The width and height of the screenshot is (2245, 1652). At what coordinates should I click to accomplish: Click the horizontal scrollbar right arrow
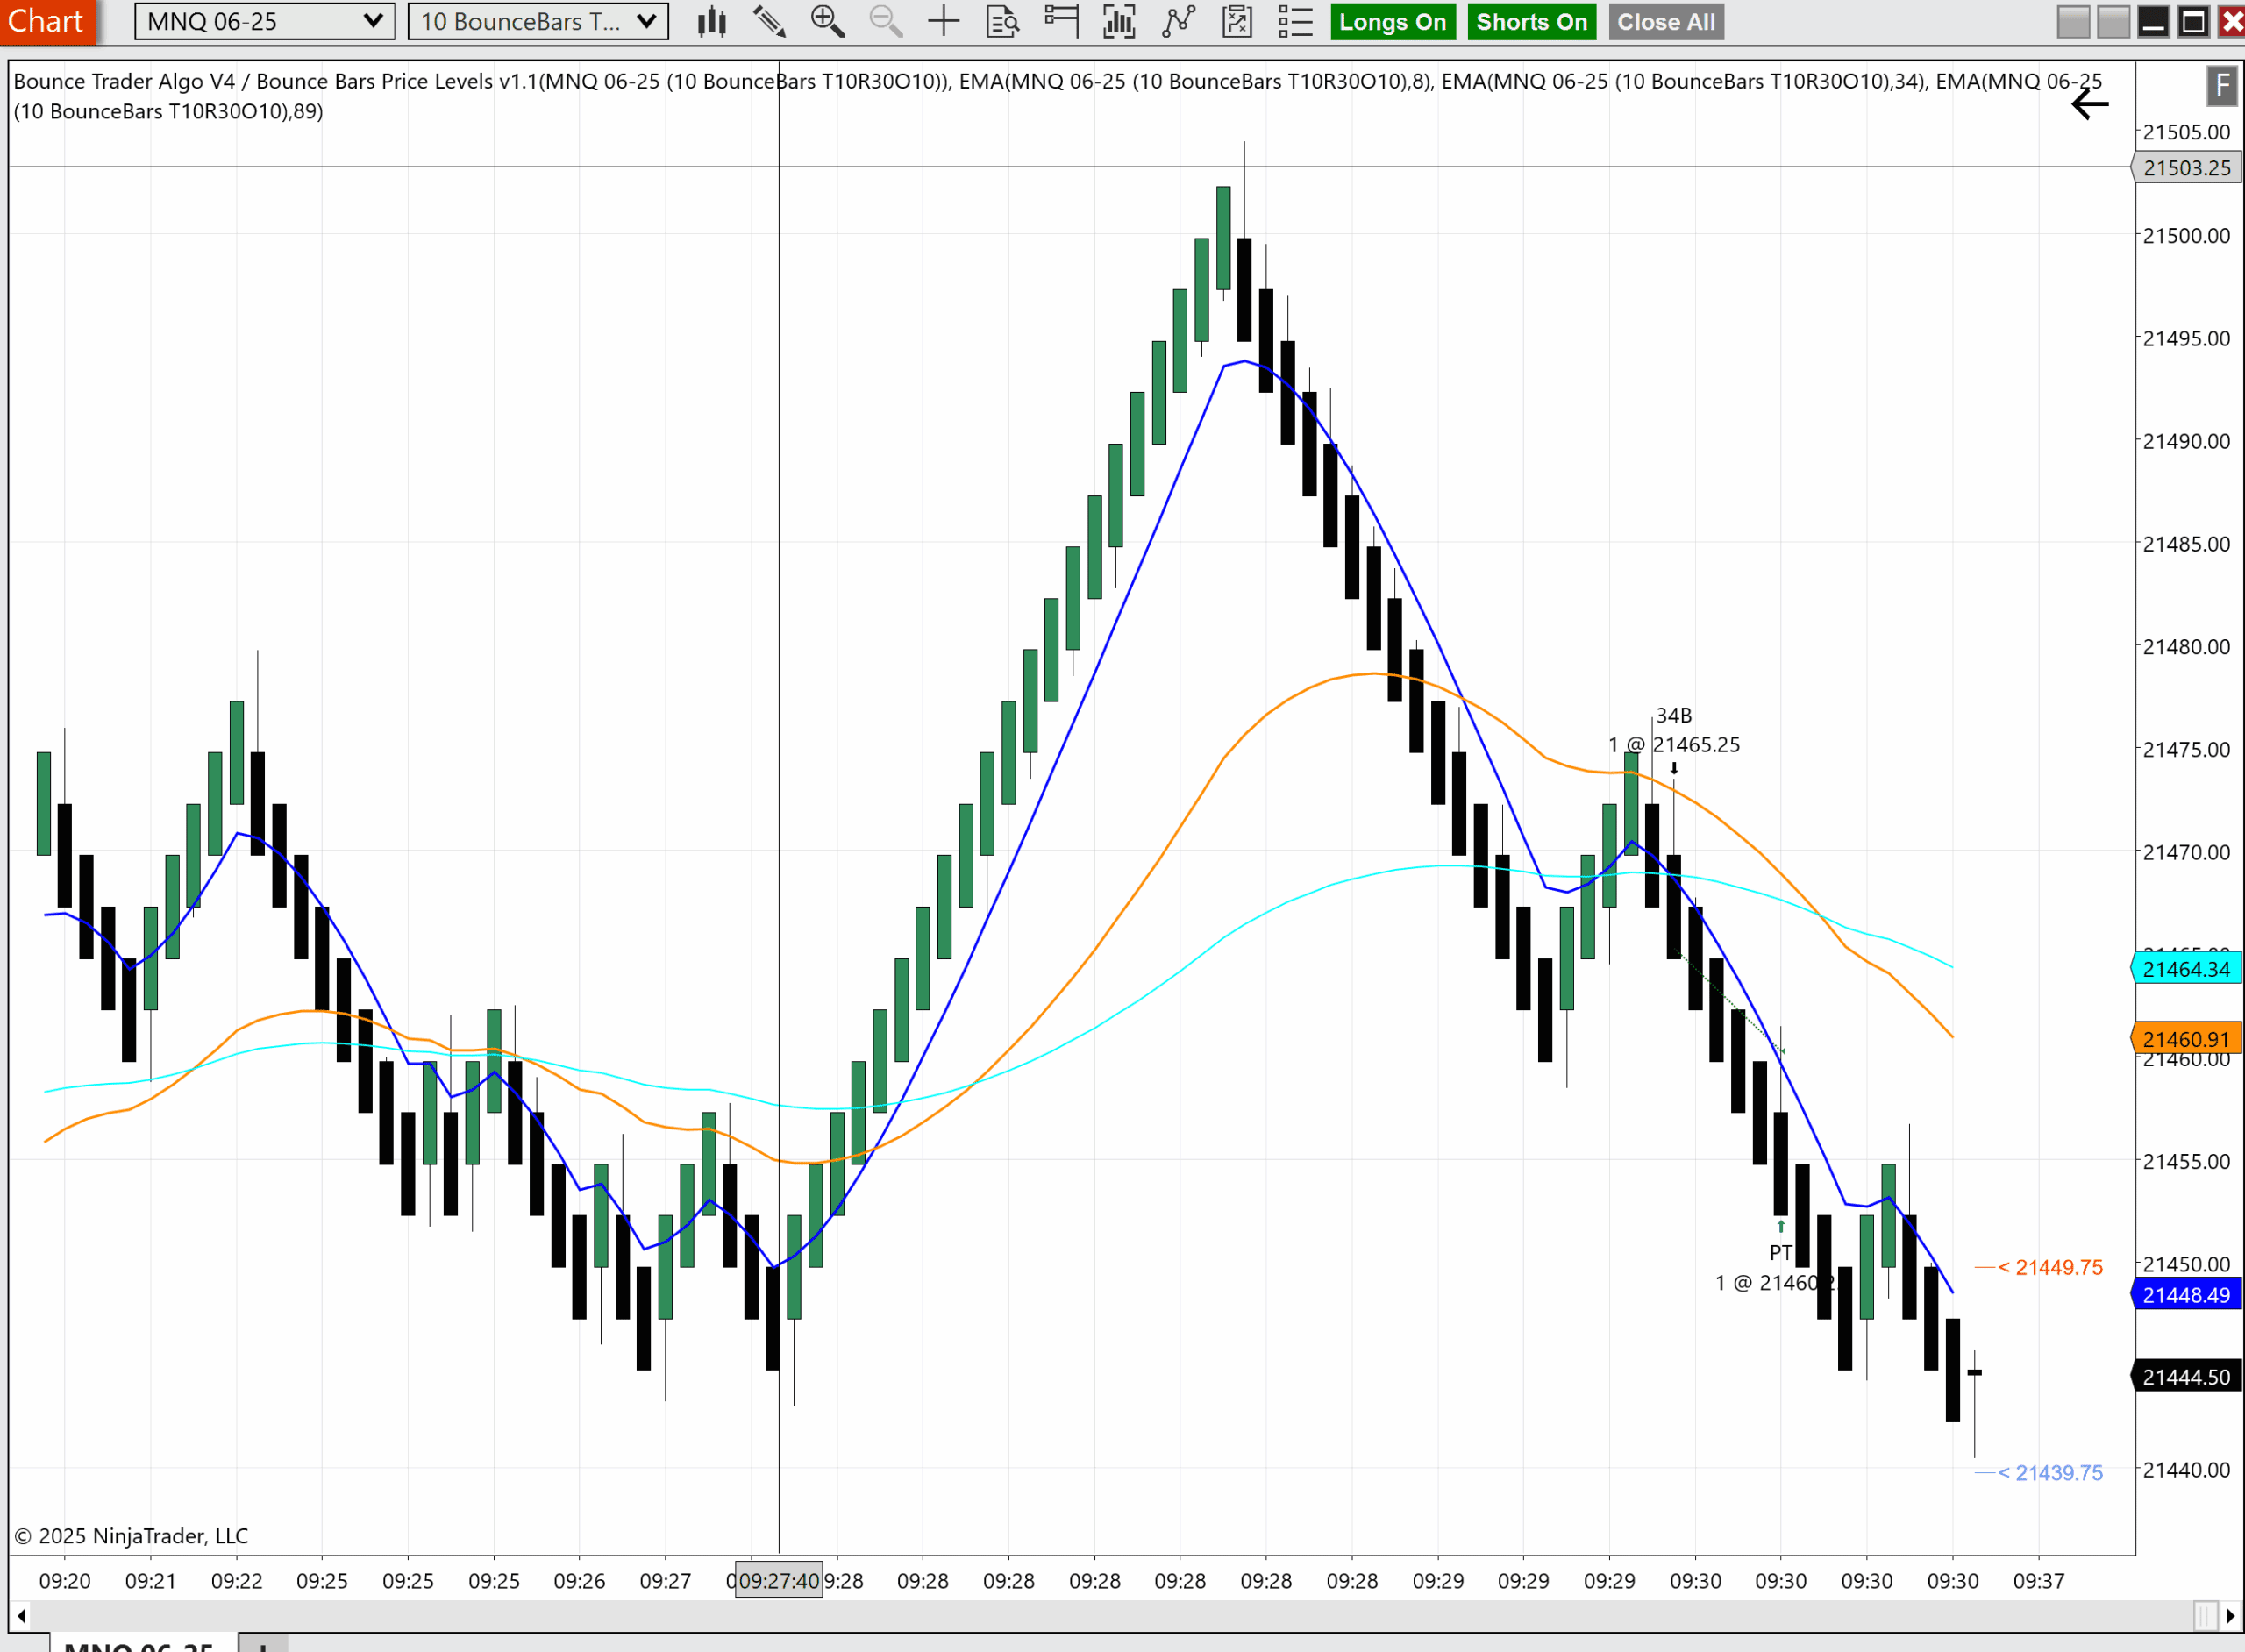coord(2230,1616)
